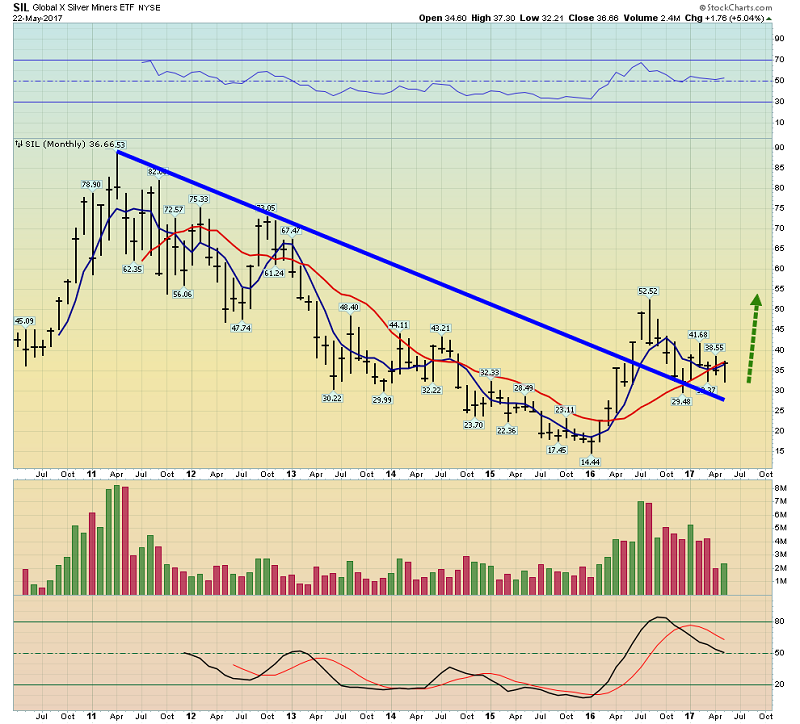
Task: Click the 35 price axis label
Action: 779,370
